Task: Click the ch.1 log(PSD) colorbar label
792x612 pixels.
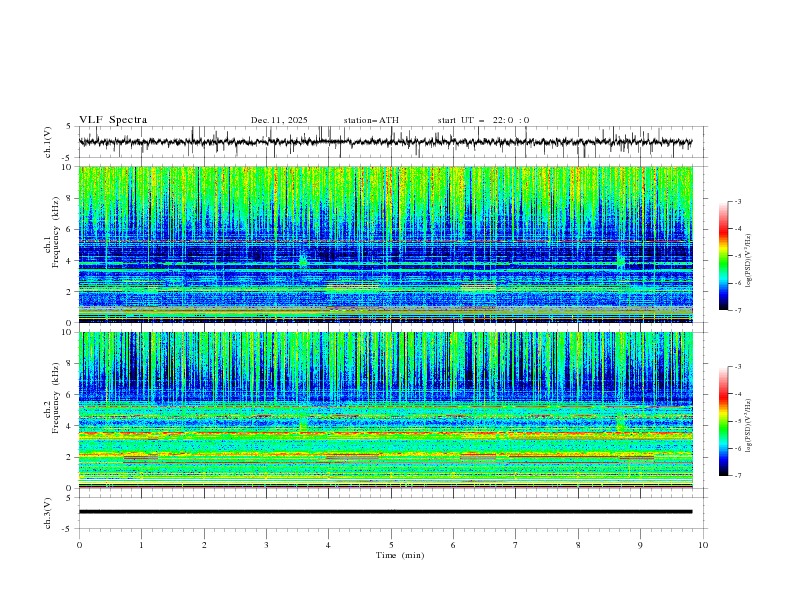Action: click(749, 261)
